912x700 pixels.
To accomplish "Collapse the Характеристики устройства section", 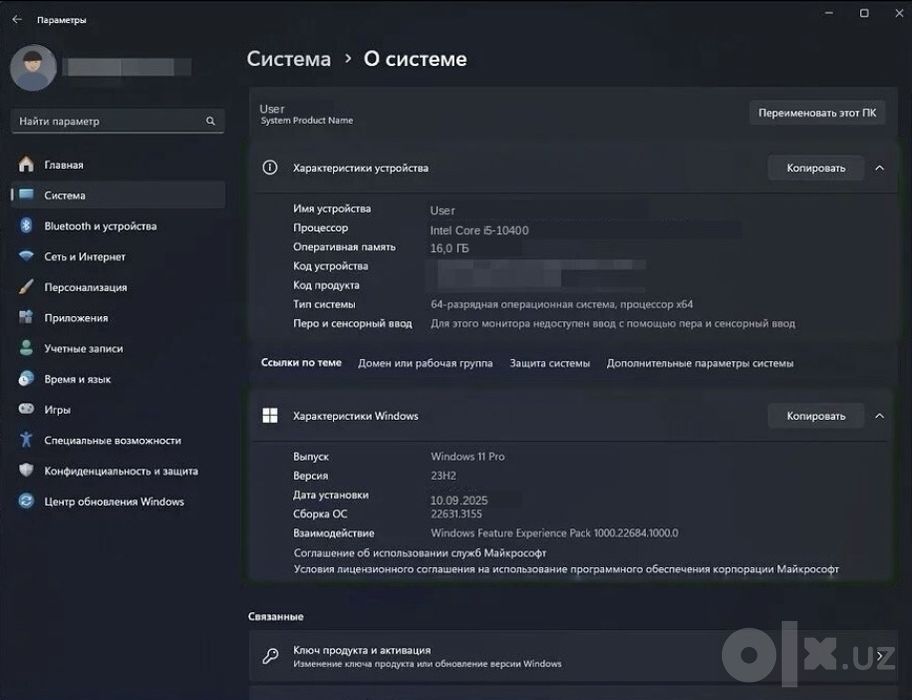I will pyautogui.click(x=879, y=168).
